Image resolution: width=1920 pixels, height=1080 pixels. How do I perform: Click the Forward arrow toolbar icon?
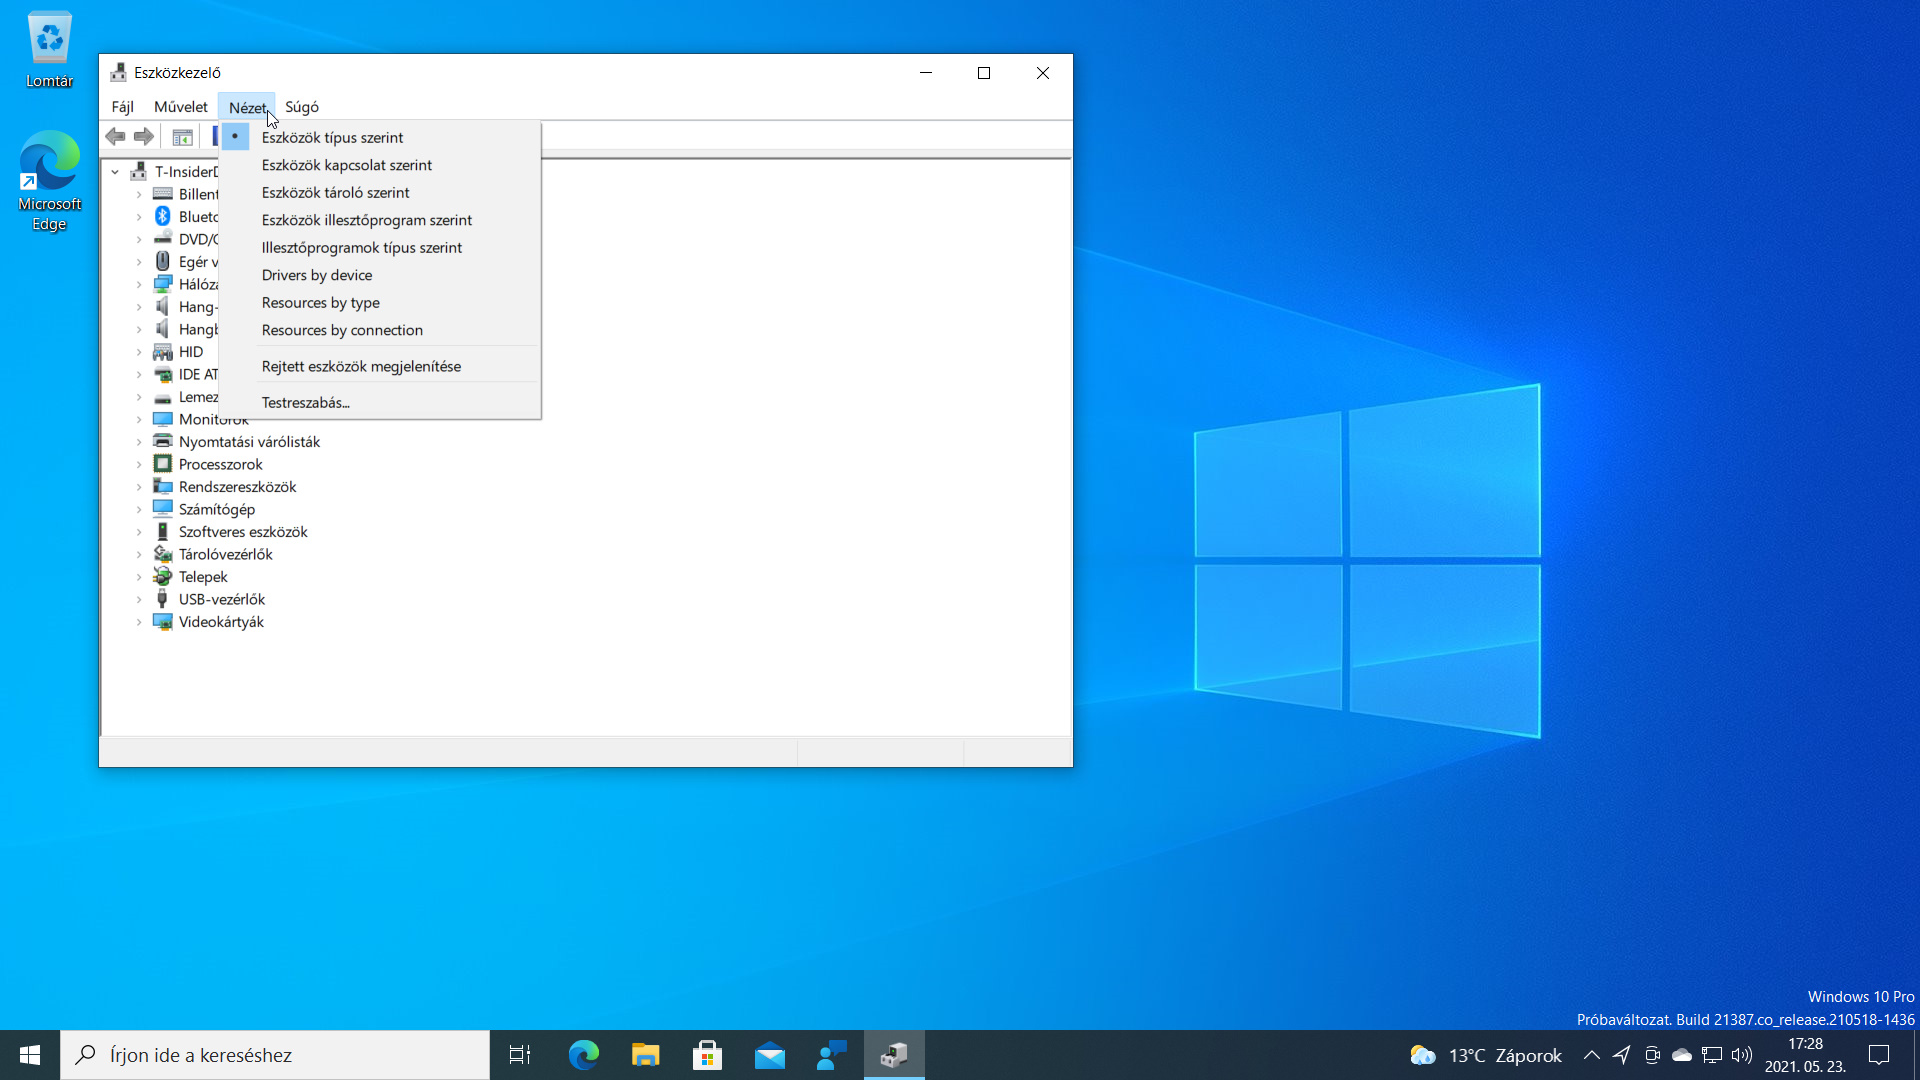tap(144, 136)
